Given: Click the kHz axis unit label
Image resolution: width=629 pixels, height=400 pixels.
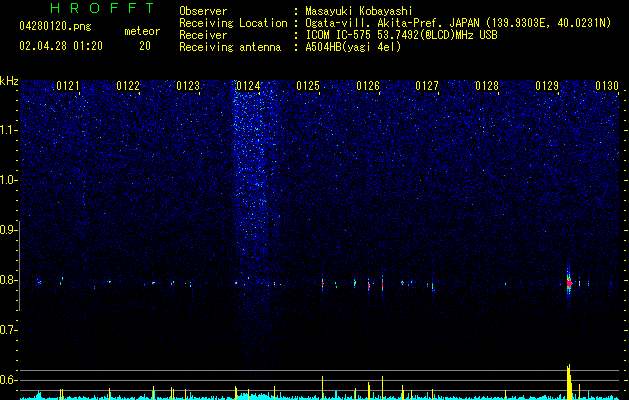Looking at the screenshot, I should (x=9, y=81).
